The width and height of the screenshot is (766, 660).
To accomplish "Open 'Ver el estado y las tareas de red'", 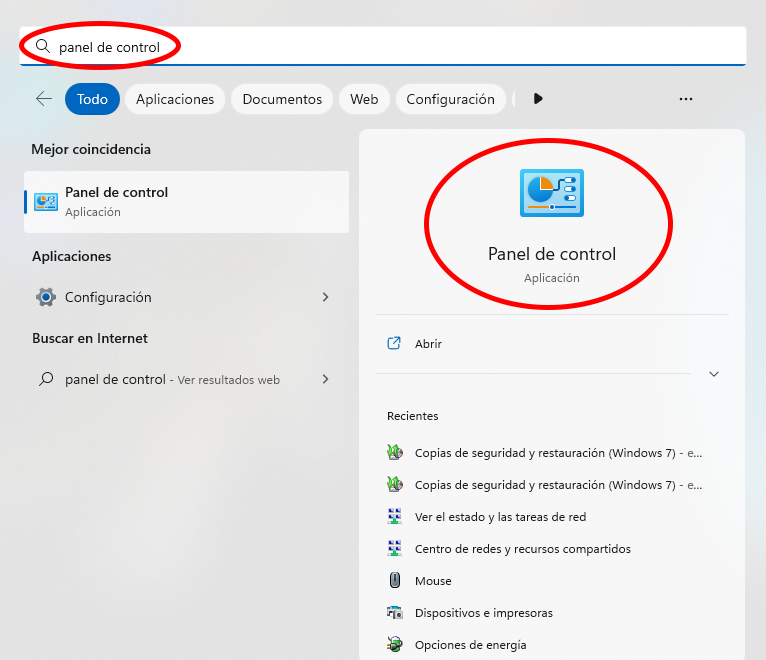I will [552, 517].
